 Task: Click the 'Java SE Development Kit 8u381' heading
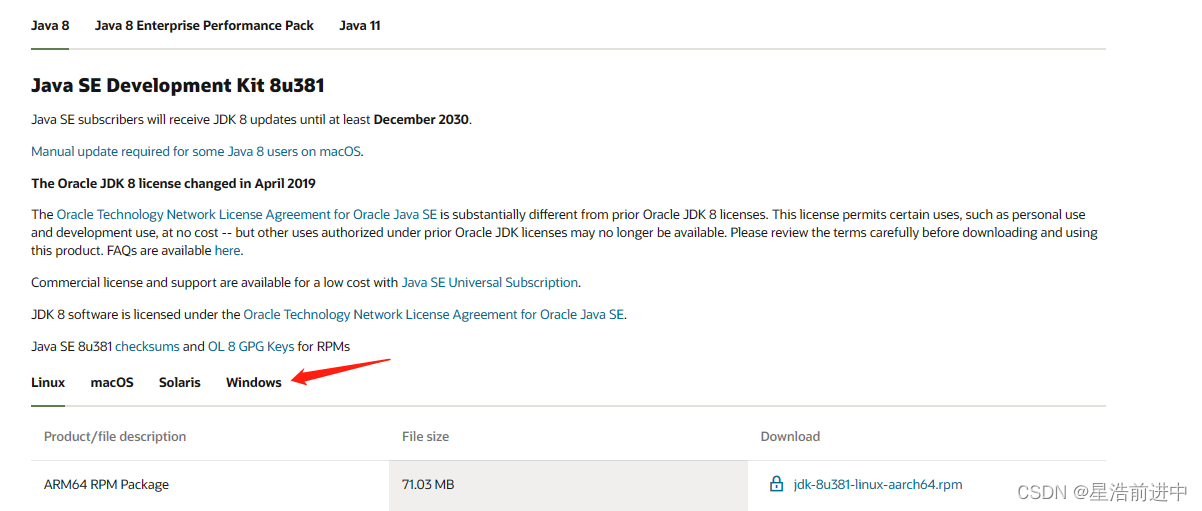178,86
